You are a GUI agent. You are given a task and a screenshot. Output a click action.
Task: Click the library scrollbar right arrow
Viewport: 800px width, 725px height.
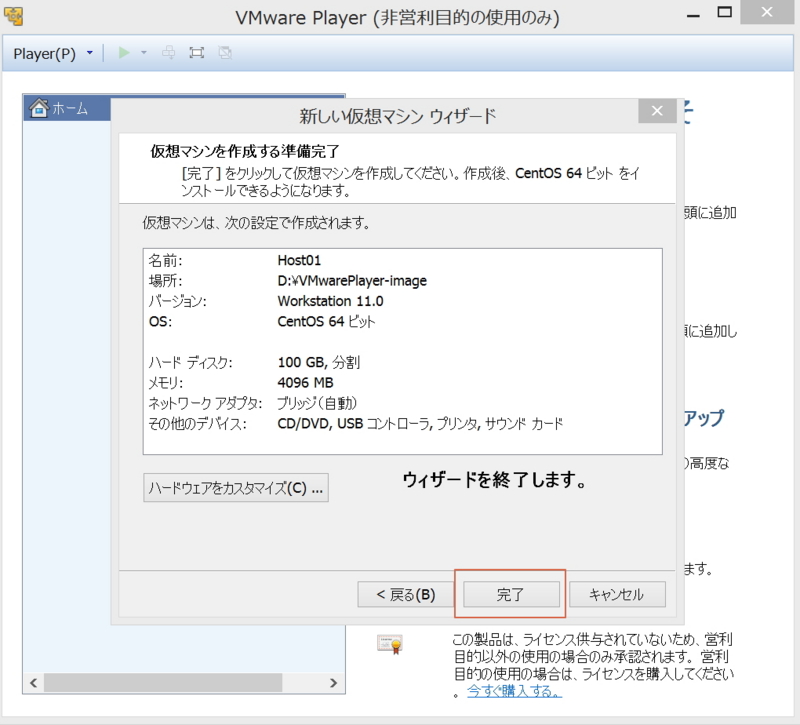(x=334, y=683)
